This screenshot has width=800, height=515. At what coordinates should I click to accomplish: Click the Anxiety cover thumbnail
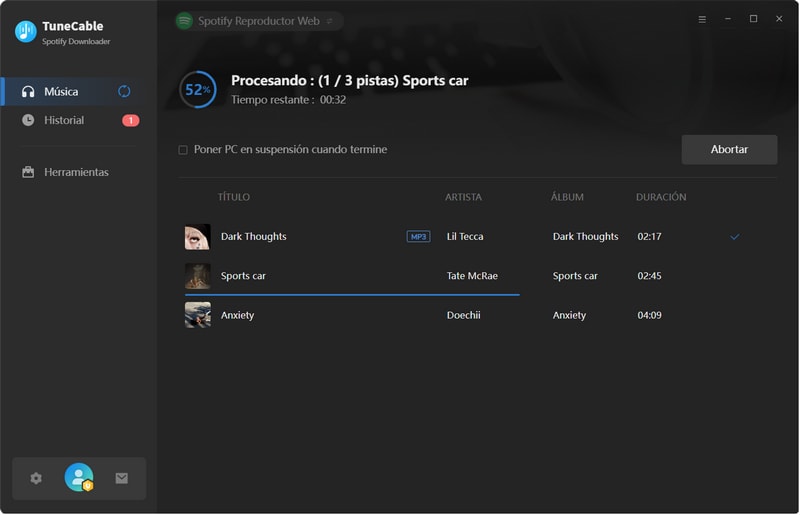click(x=197, y=315)
